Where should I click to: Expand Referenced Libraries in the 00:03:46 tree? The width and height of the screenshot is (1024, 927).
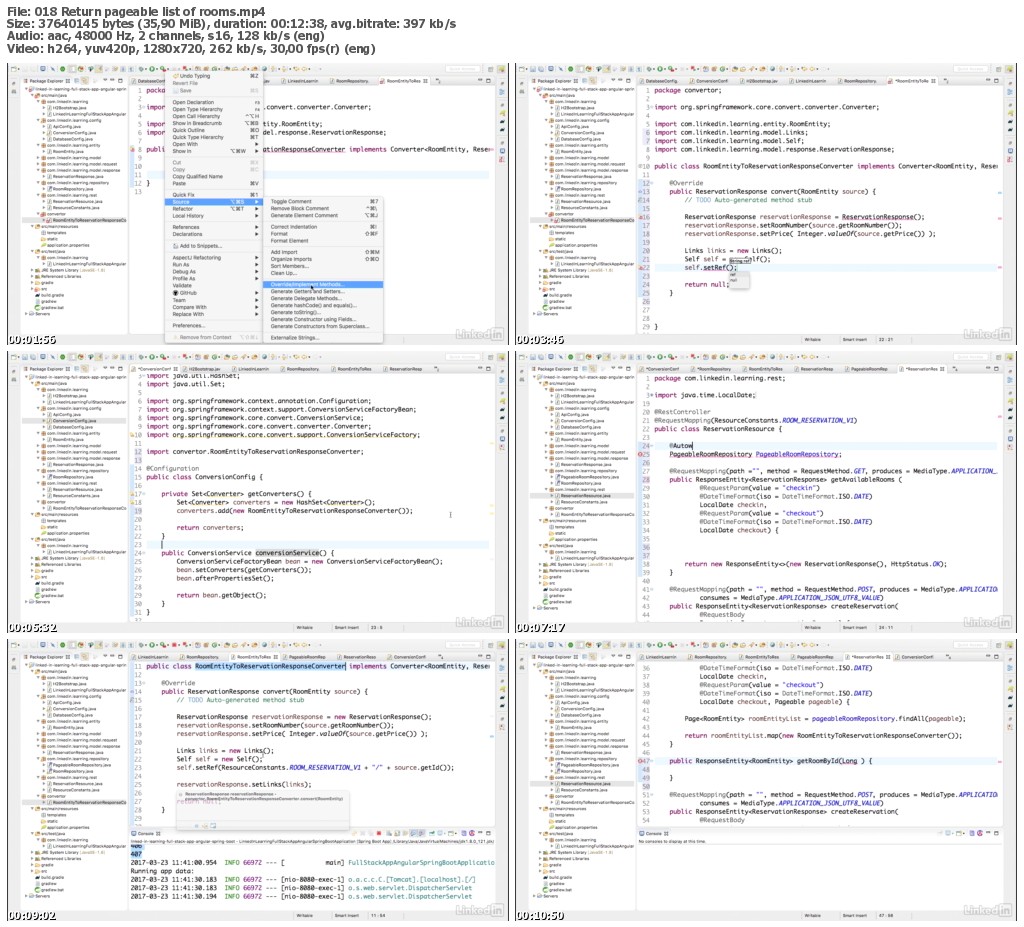[541, 276]
